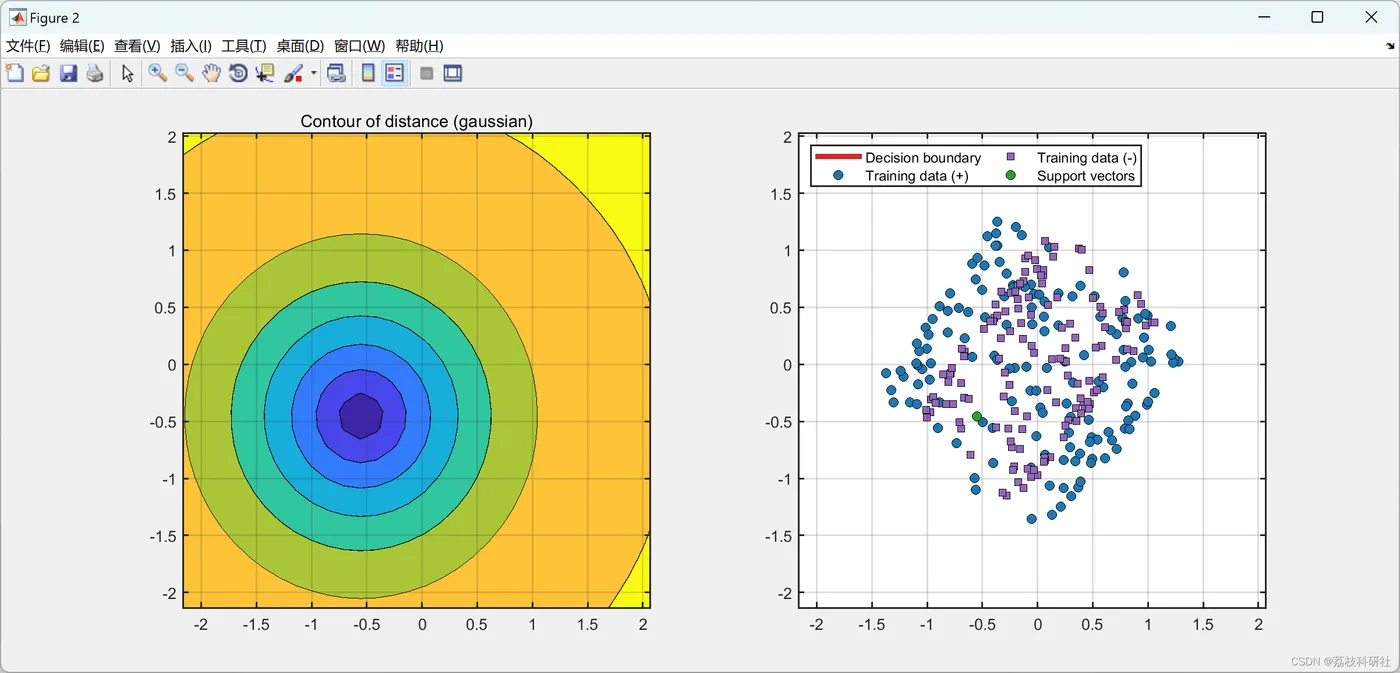Image resolution: width=1400 pixels, height=673 pixels.
Task: Toggle the Insert Legend button
Action: [394, 73]
